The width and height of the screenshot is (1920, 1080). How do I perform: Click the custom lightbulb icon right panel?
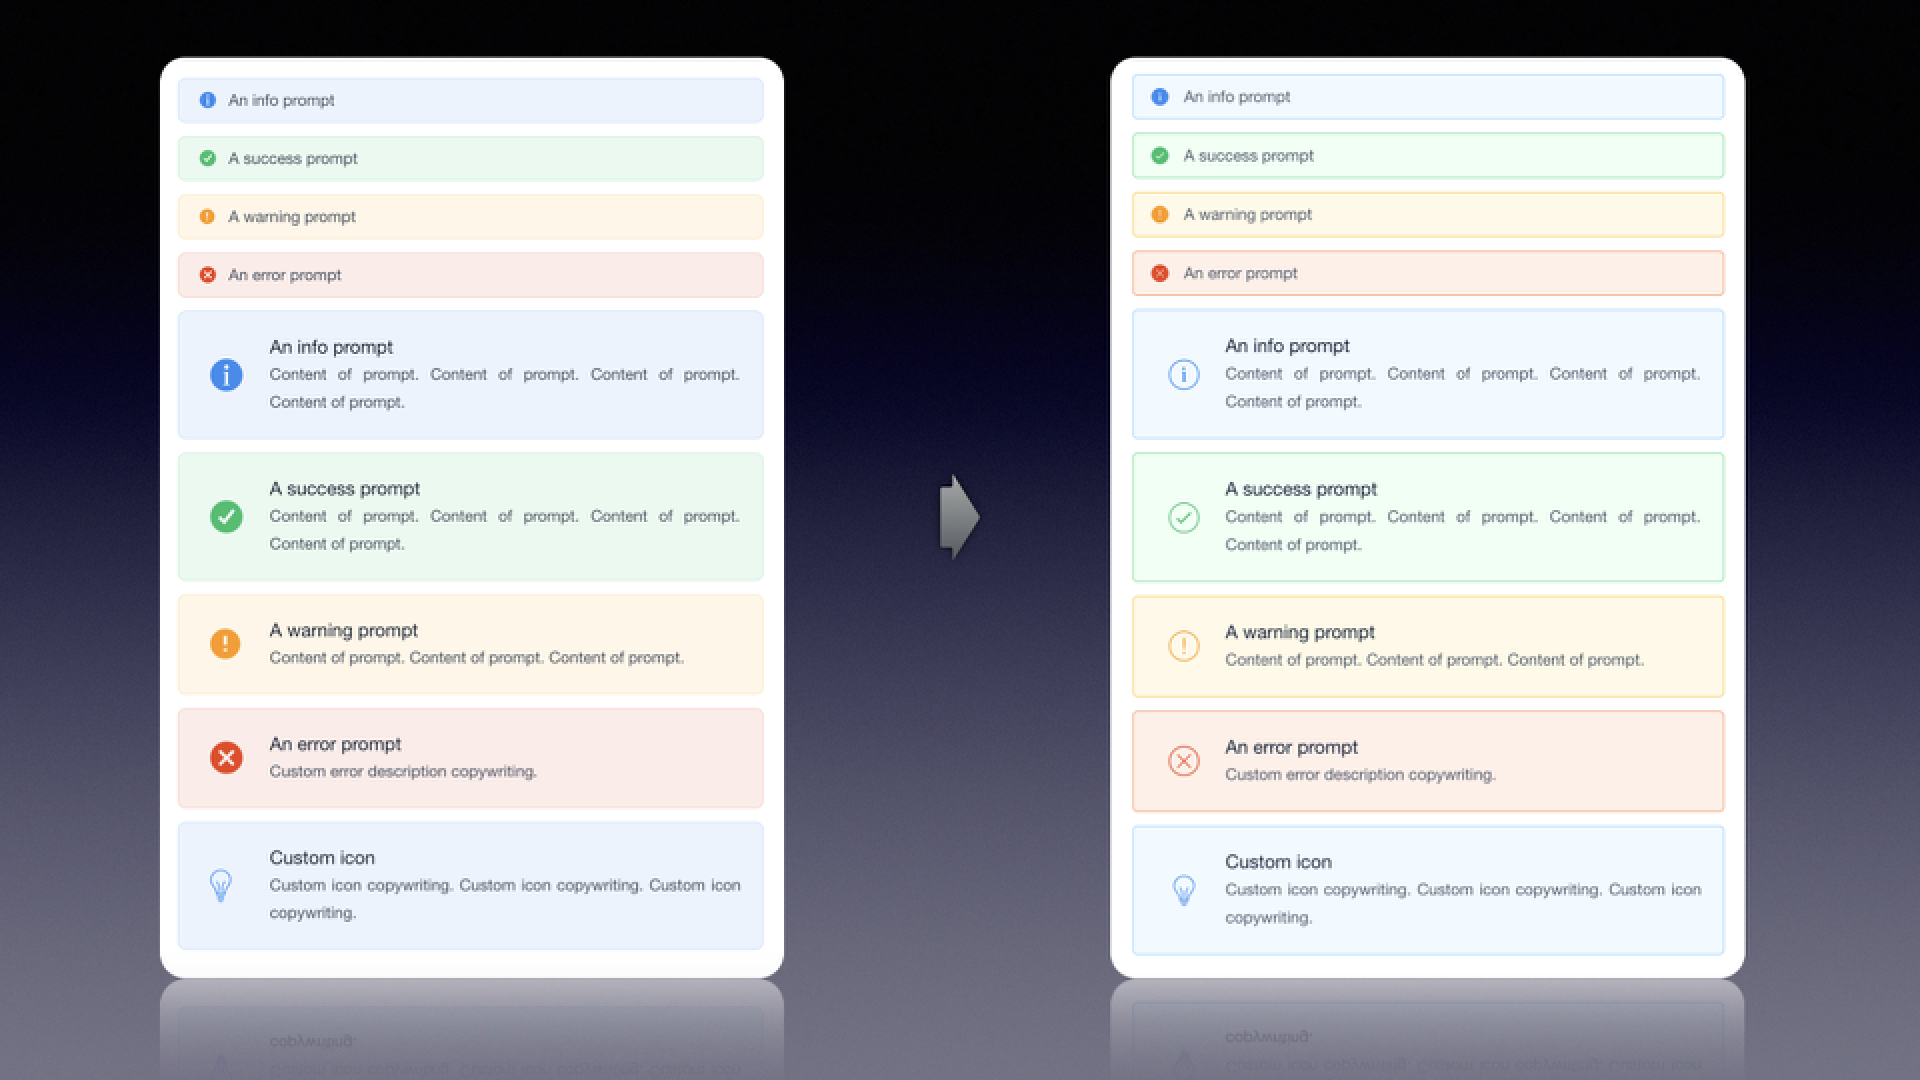(x=1184, y=887)
